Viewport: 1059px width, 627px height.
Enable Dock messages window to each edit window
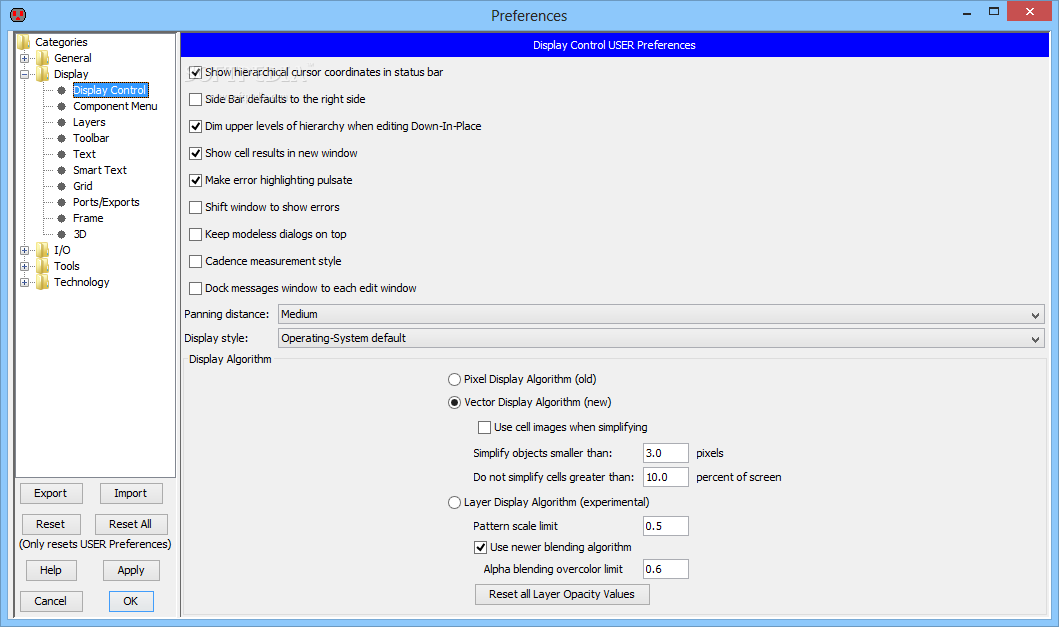195,289
